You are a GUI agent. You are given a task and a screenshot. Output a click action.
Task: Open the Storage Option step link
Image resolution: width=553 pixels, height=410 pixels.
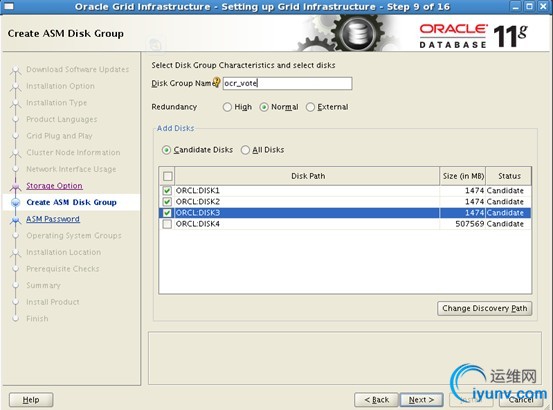click(x=54, y=186)
